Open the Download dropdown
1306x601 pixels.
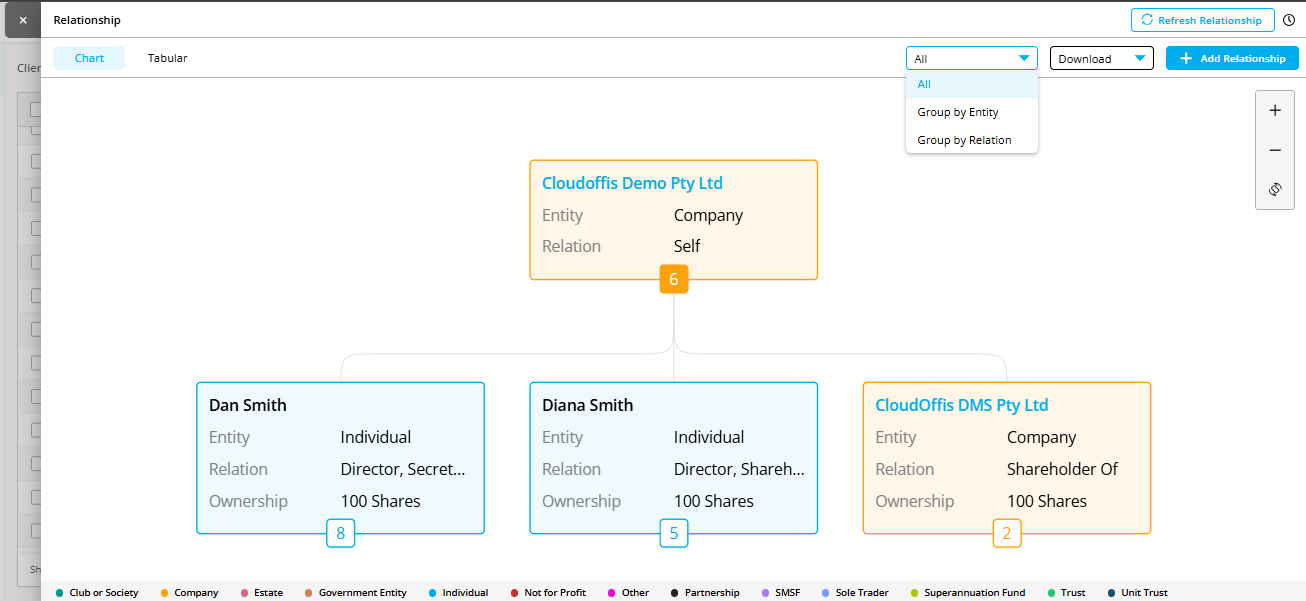[x=1101, y=59]
